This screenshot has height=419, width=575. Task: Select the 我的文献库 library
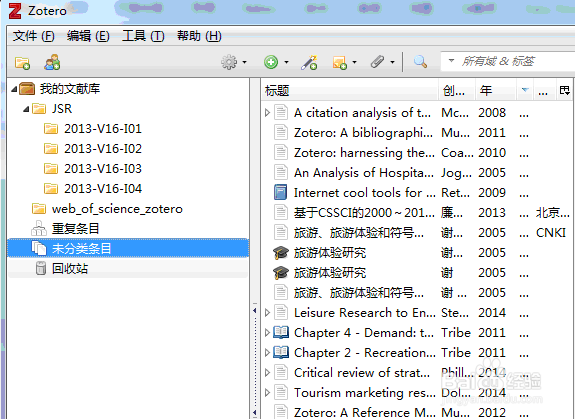[x=70, y=89]
